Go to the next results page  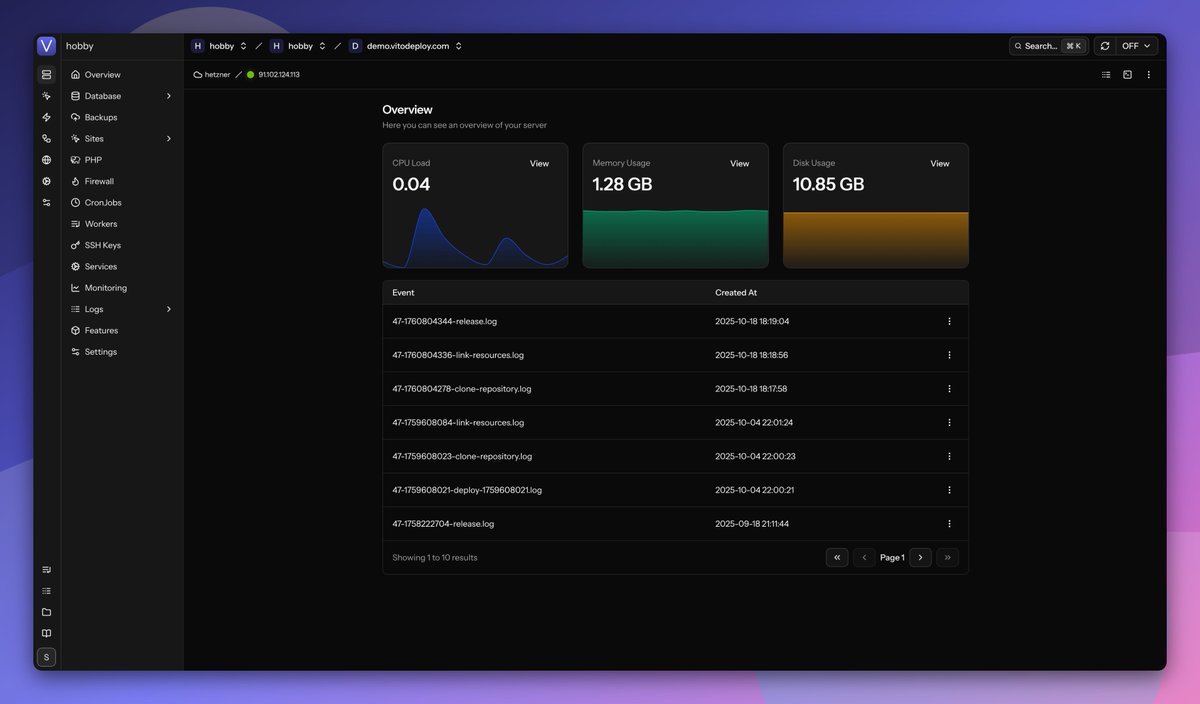coord(921,557)
